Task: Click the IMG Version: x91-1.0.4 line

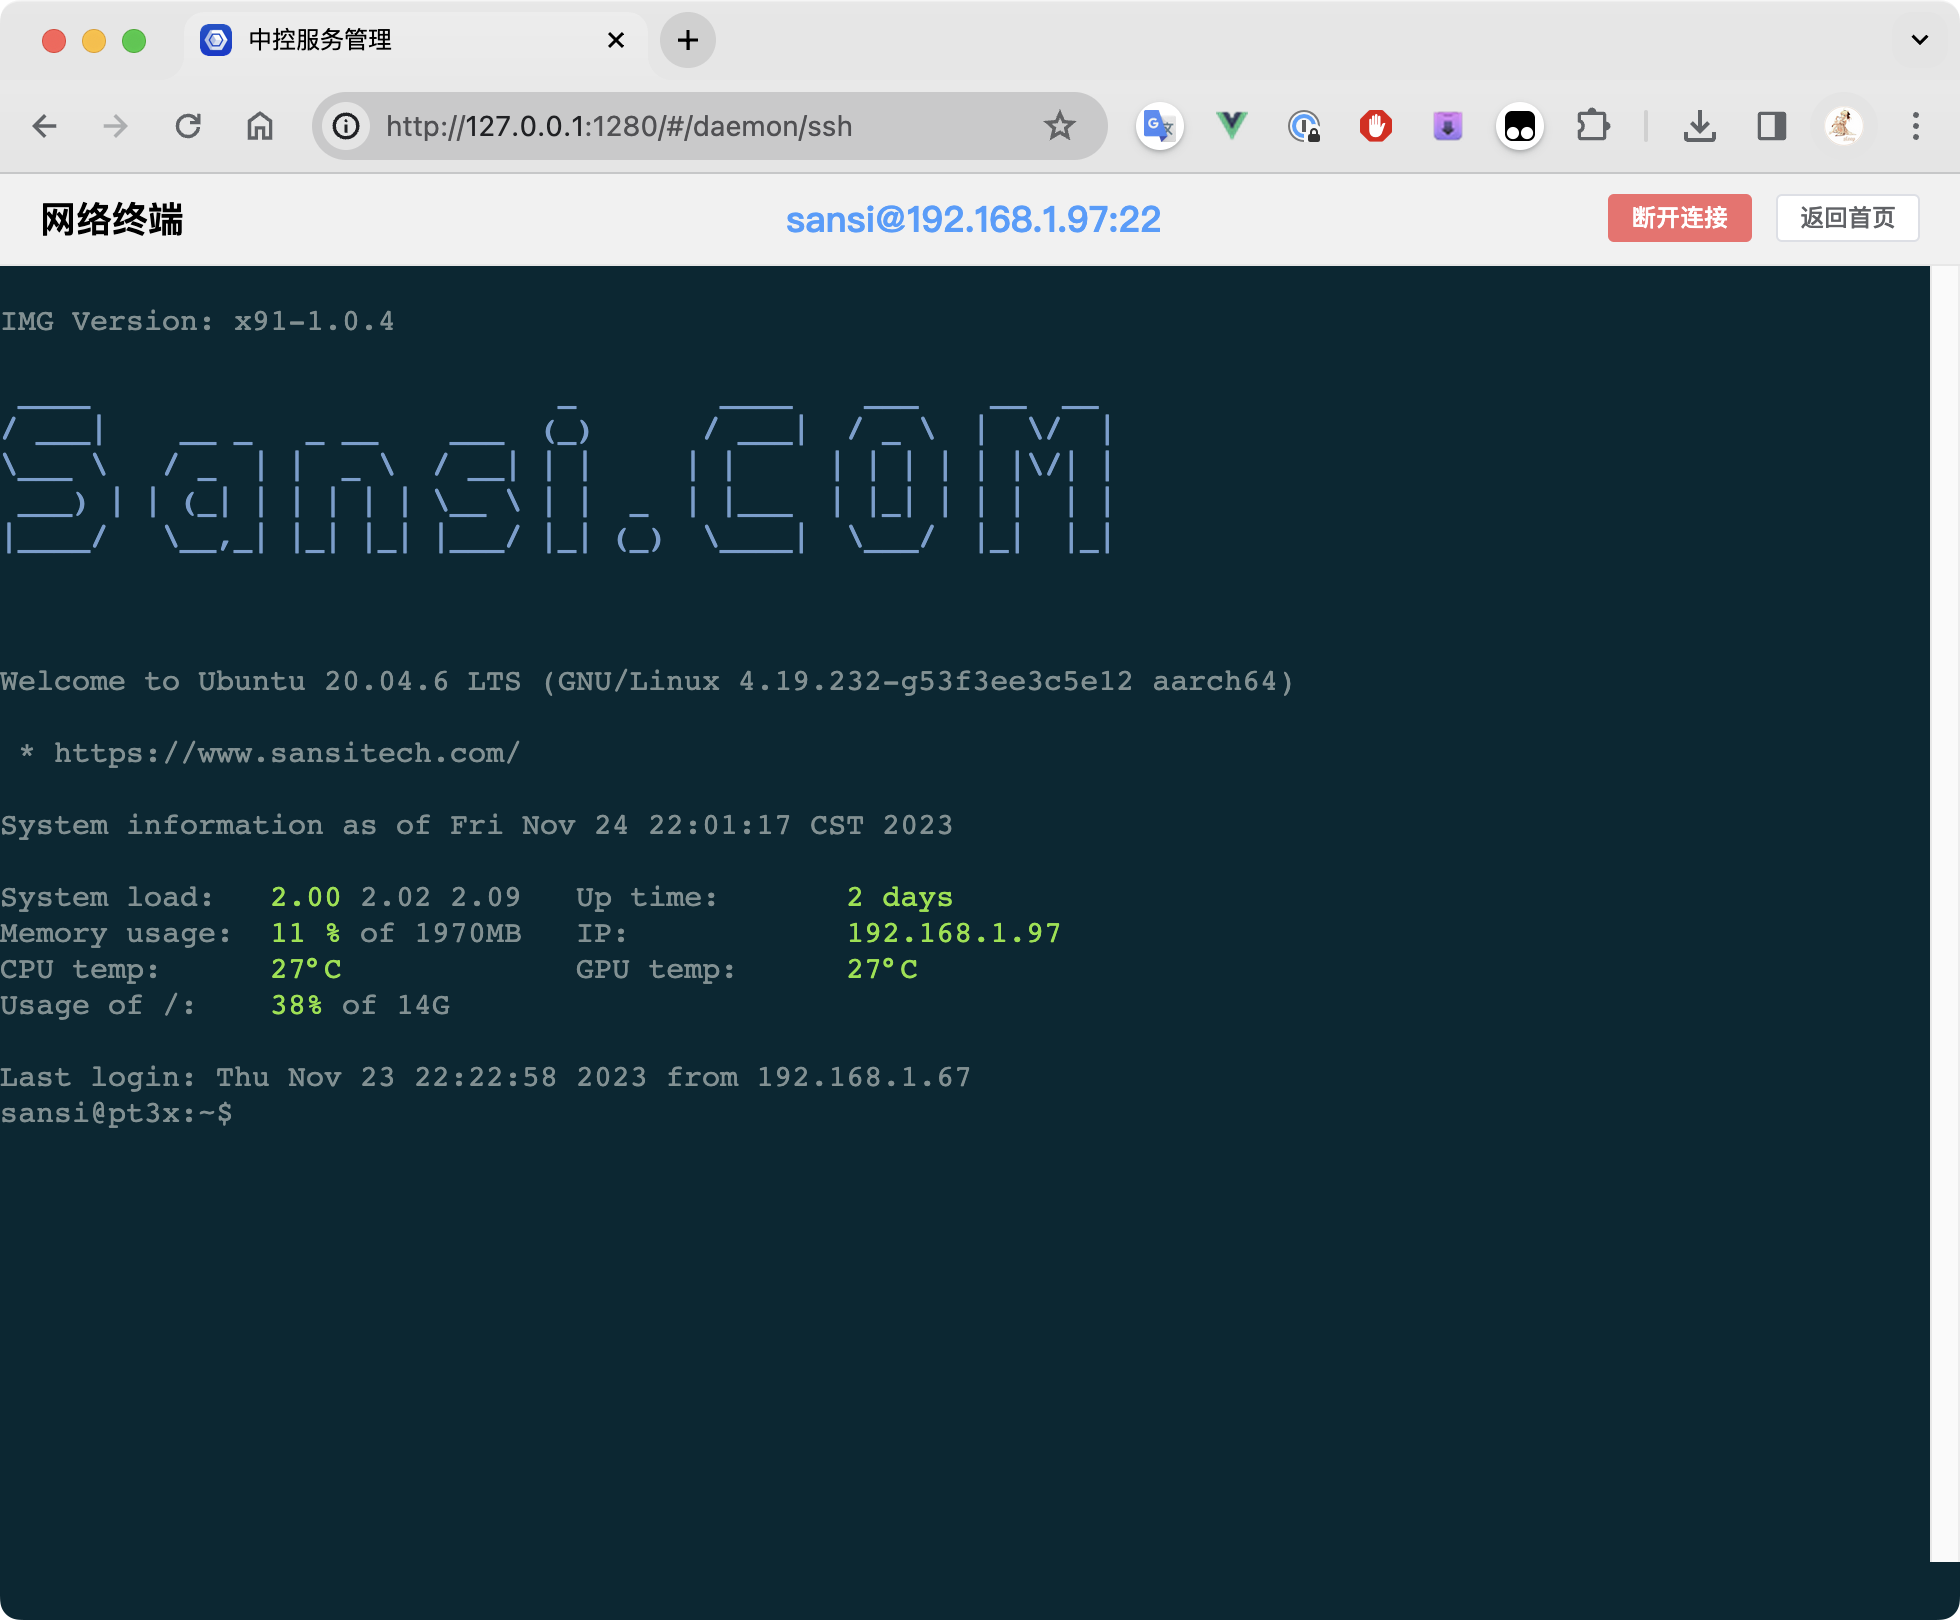Action: click(x=197, y=321)
